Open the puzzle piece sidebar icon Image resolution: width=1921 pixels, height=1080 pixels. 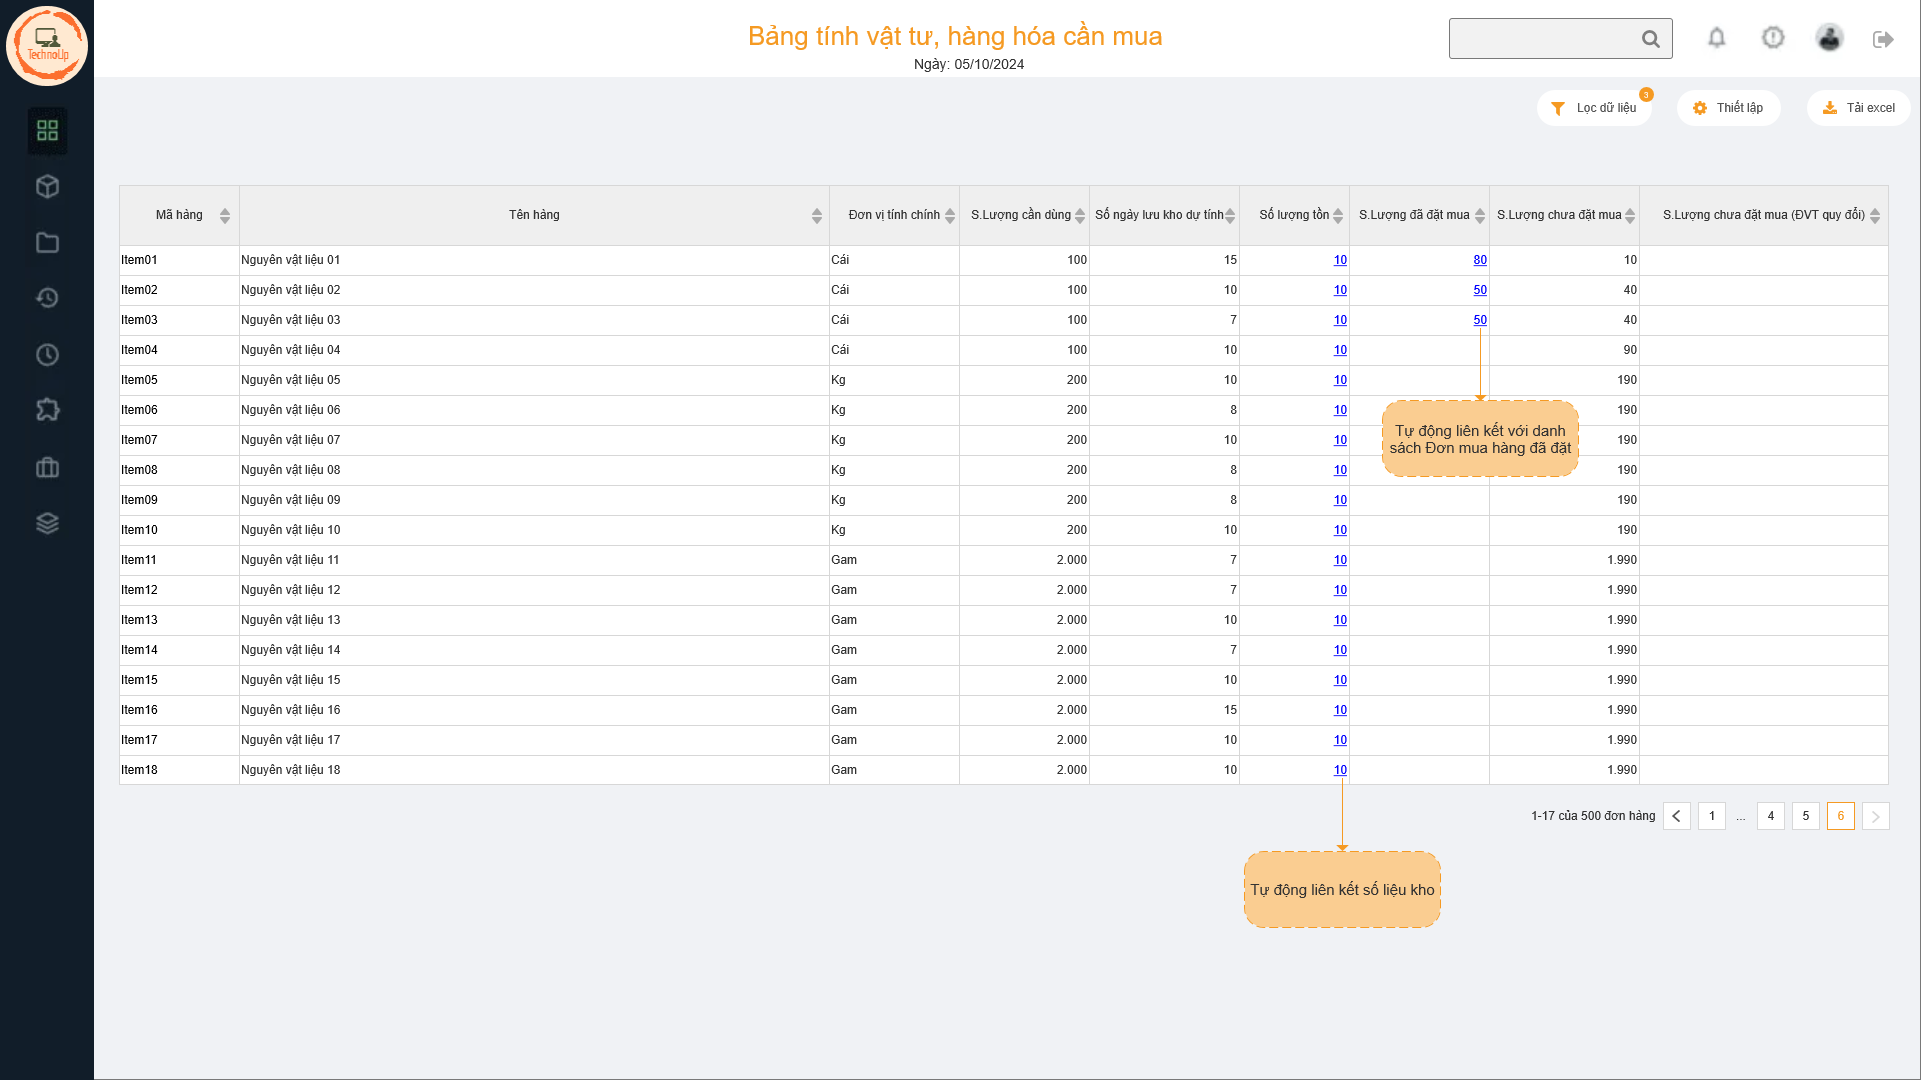(x=47, y=410)
